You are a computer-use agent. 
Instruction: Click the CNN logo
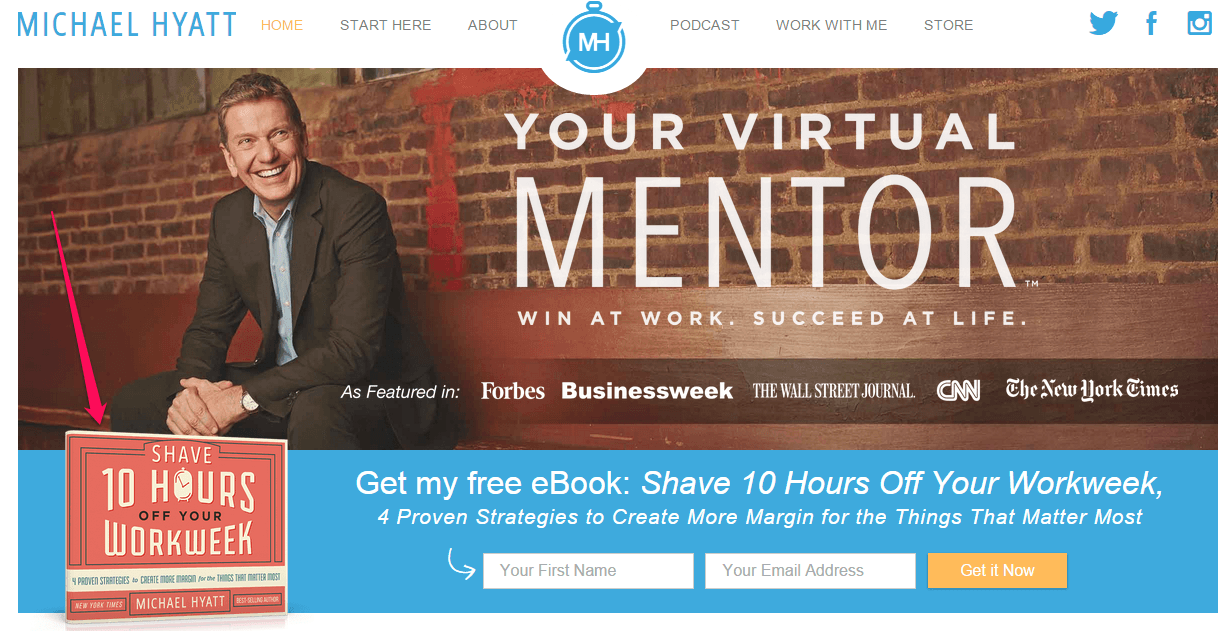[958, 391]
